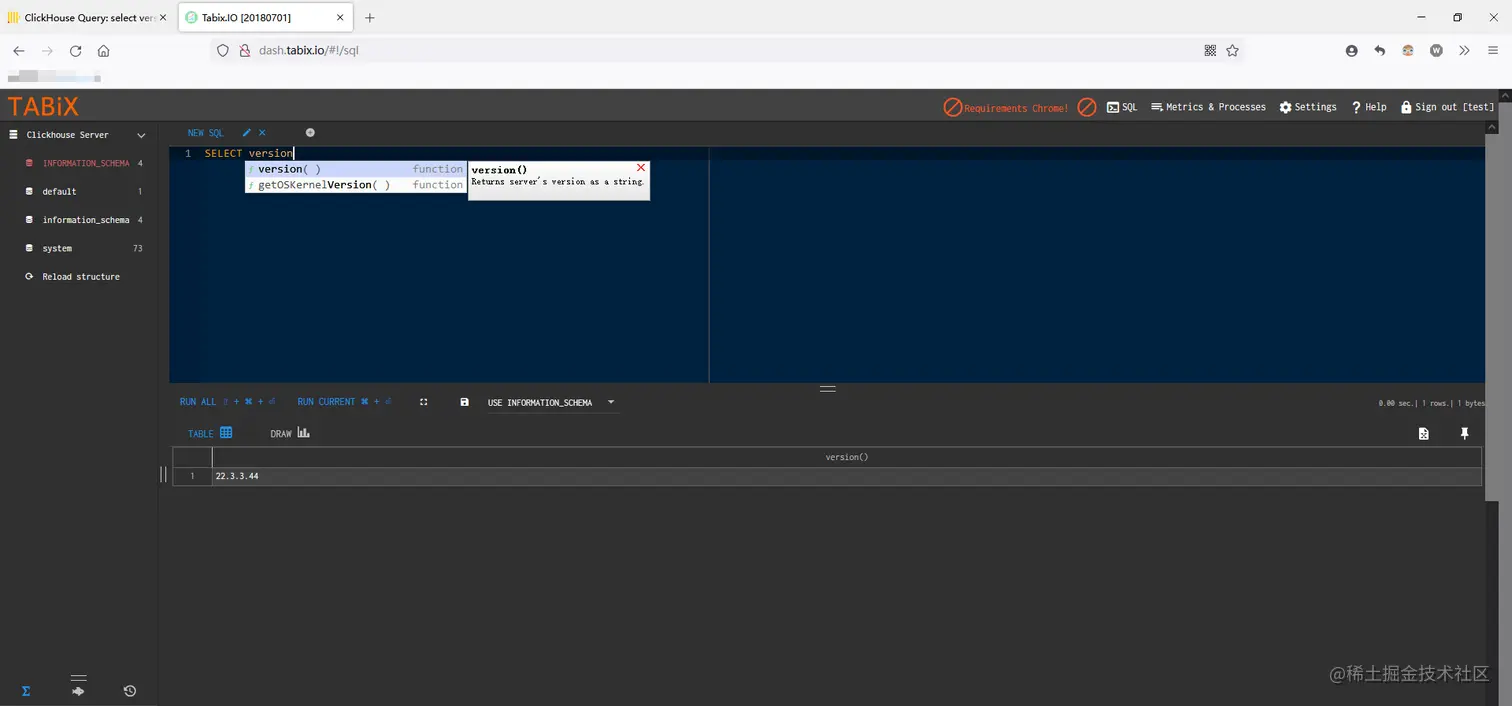This screenshot has height=706, width=1512.
Task: Click the TABIX logo
Action: (x=43, y=106)
